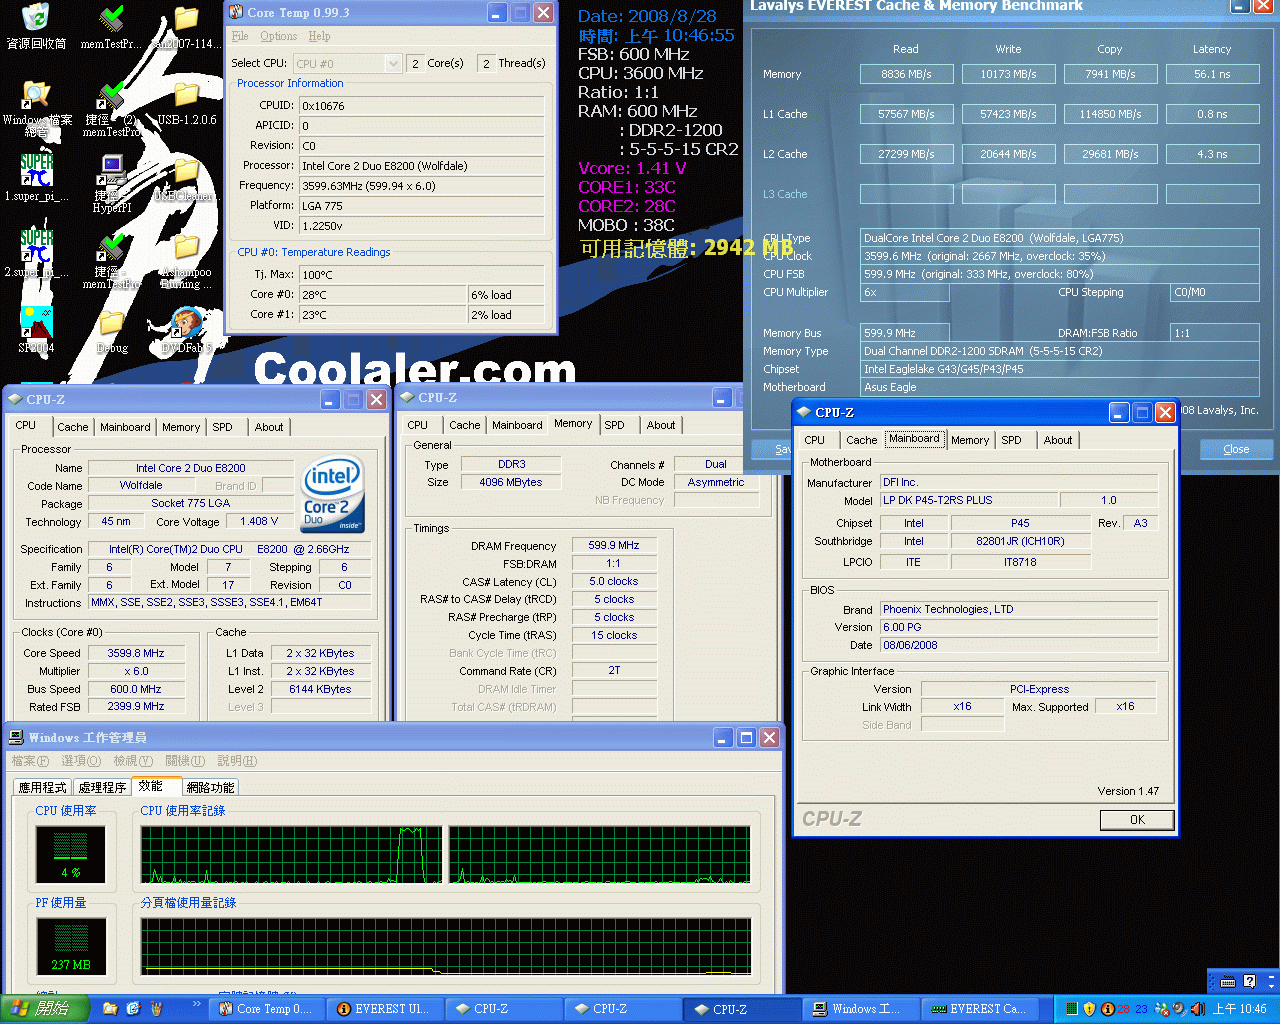Click the language bar keyboard icon
This screenshot has height=1024, width=1280.
pos(1228,981)
